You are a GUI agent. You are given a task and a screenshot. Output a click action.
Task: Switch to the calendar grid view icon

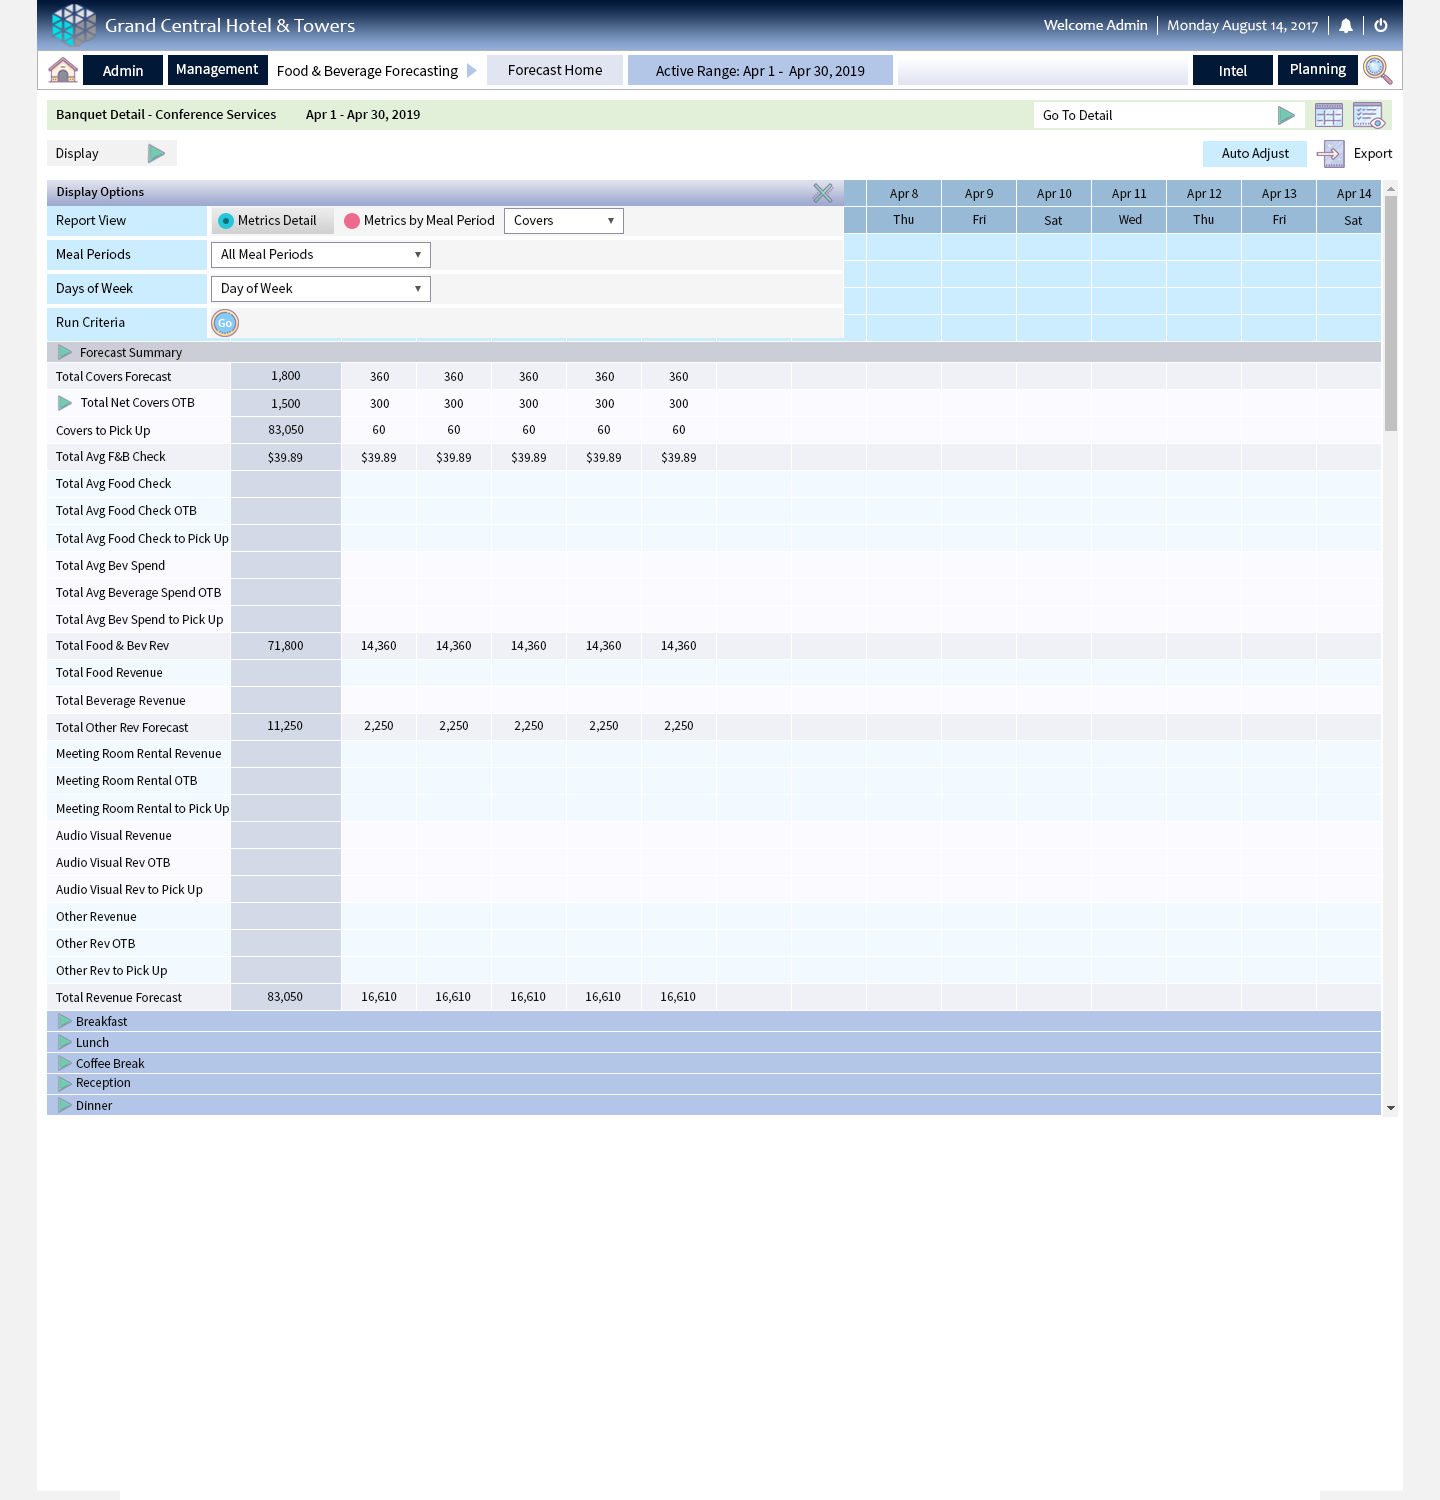1329,116
